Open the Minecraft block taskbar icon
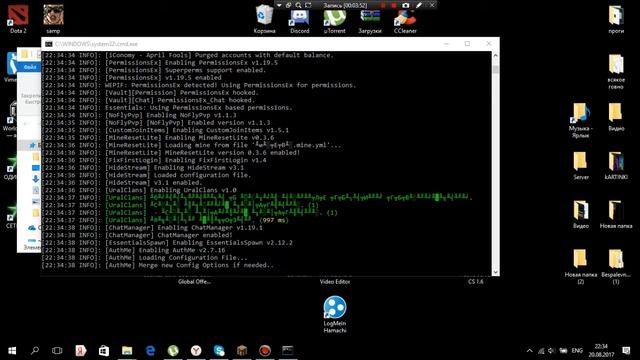Image resolution: width=640 pixels, height=360 pixels. (242, 351)
